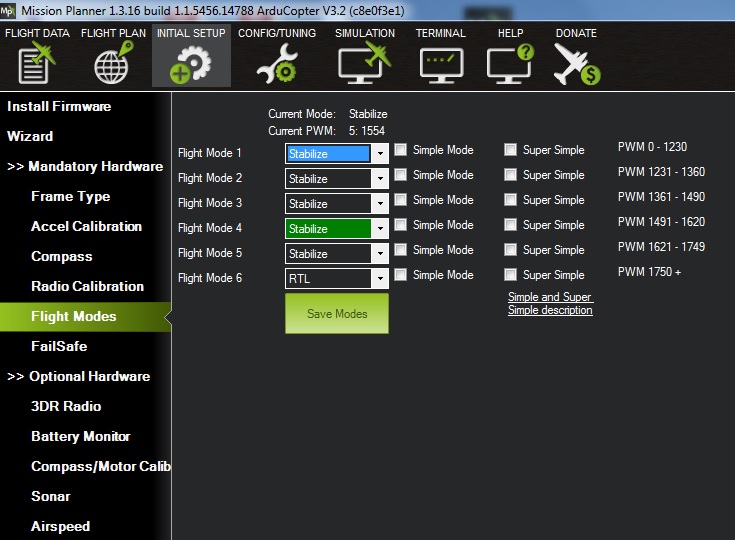This screenshot has height=540, width=735.
Task: Switch to the FLIGHT DATA tab label
Action: click(37, 33)
